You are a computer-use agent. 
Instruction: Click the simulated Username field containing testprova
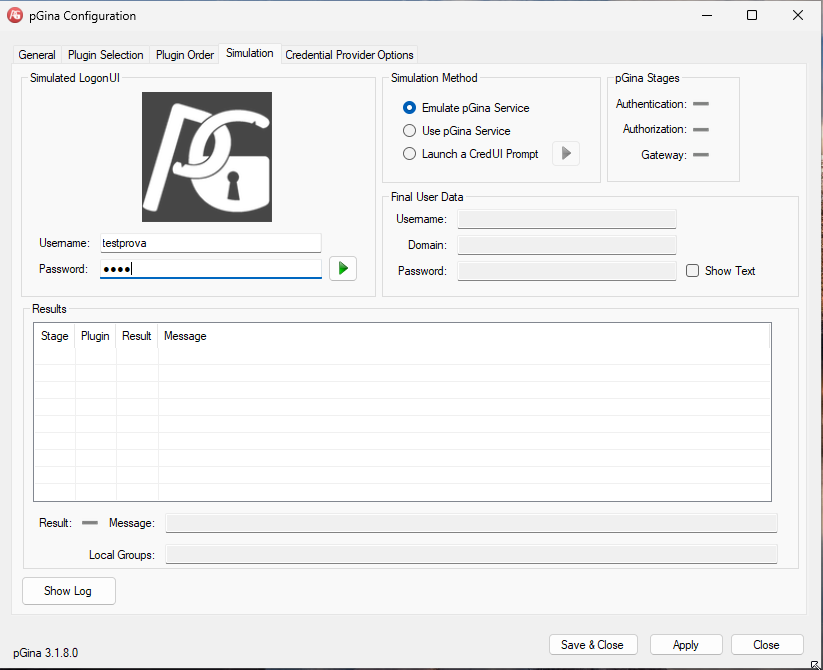210,243
